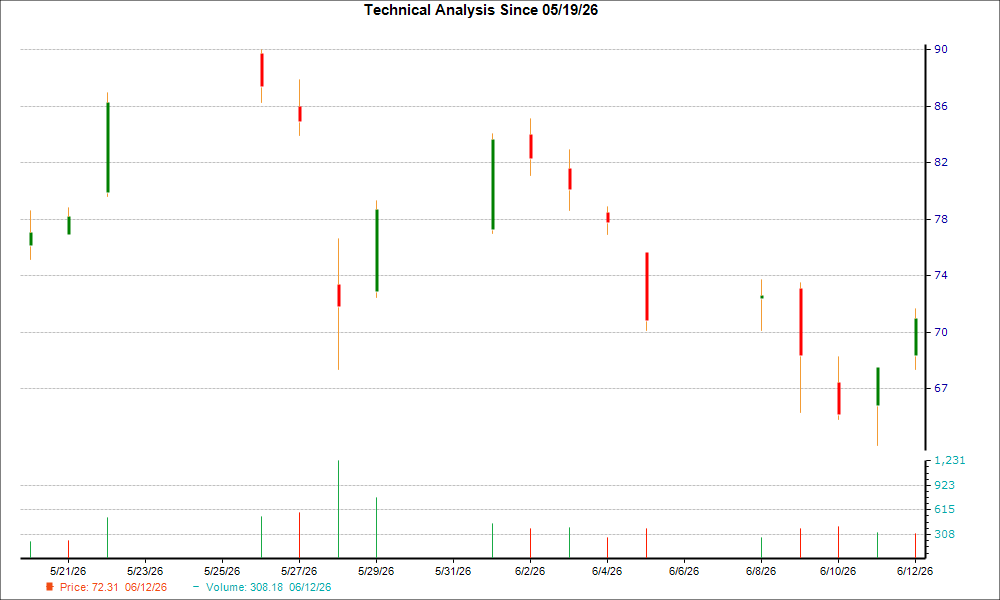Click the 615 volume axis label
The image size is (1000, 600).
[945, 509]
